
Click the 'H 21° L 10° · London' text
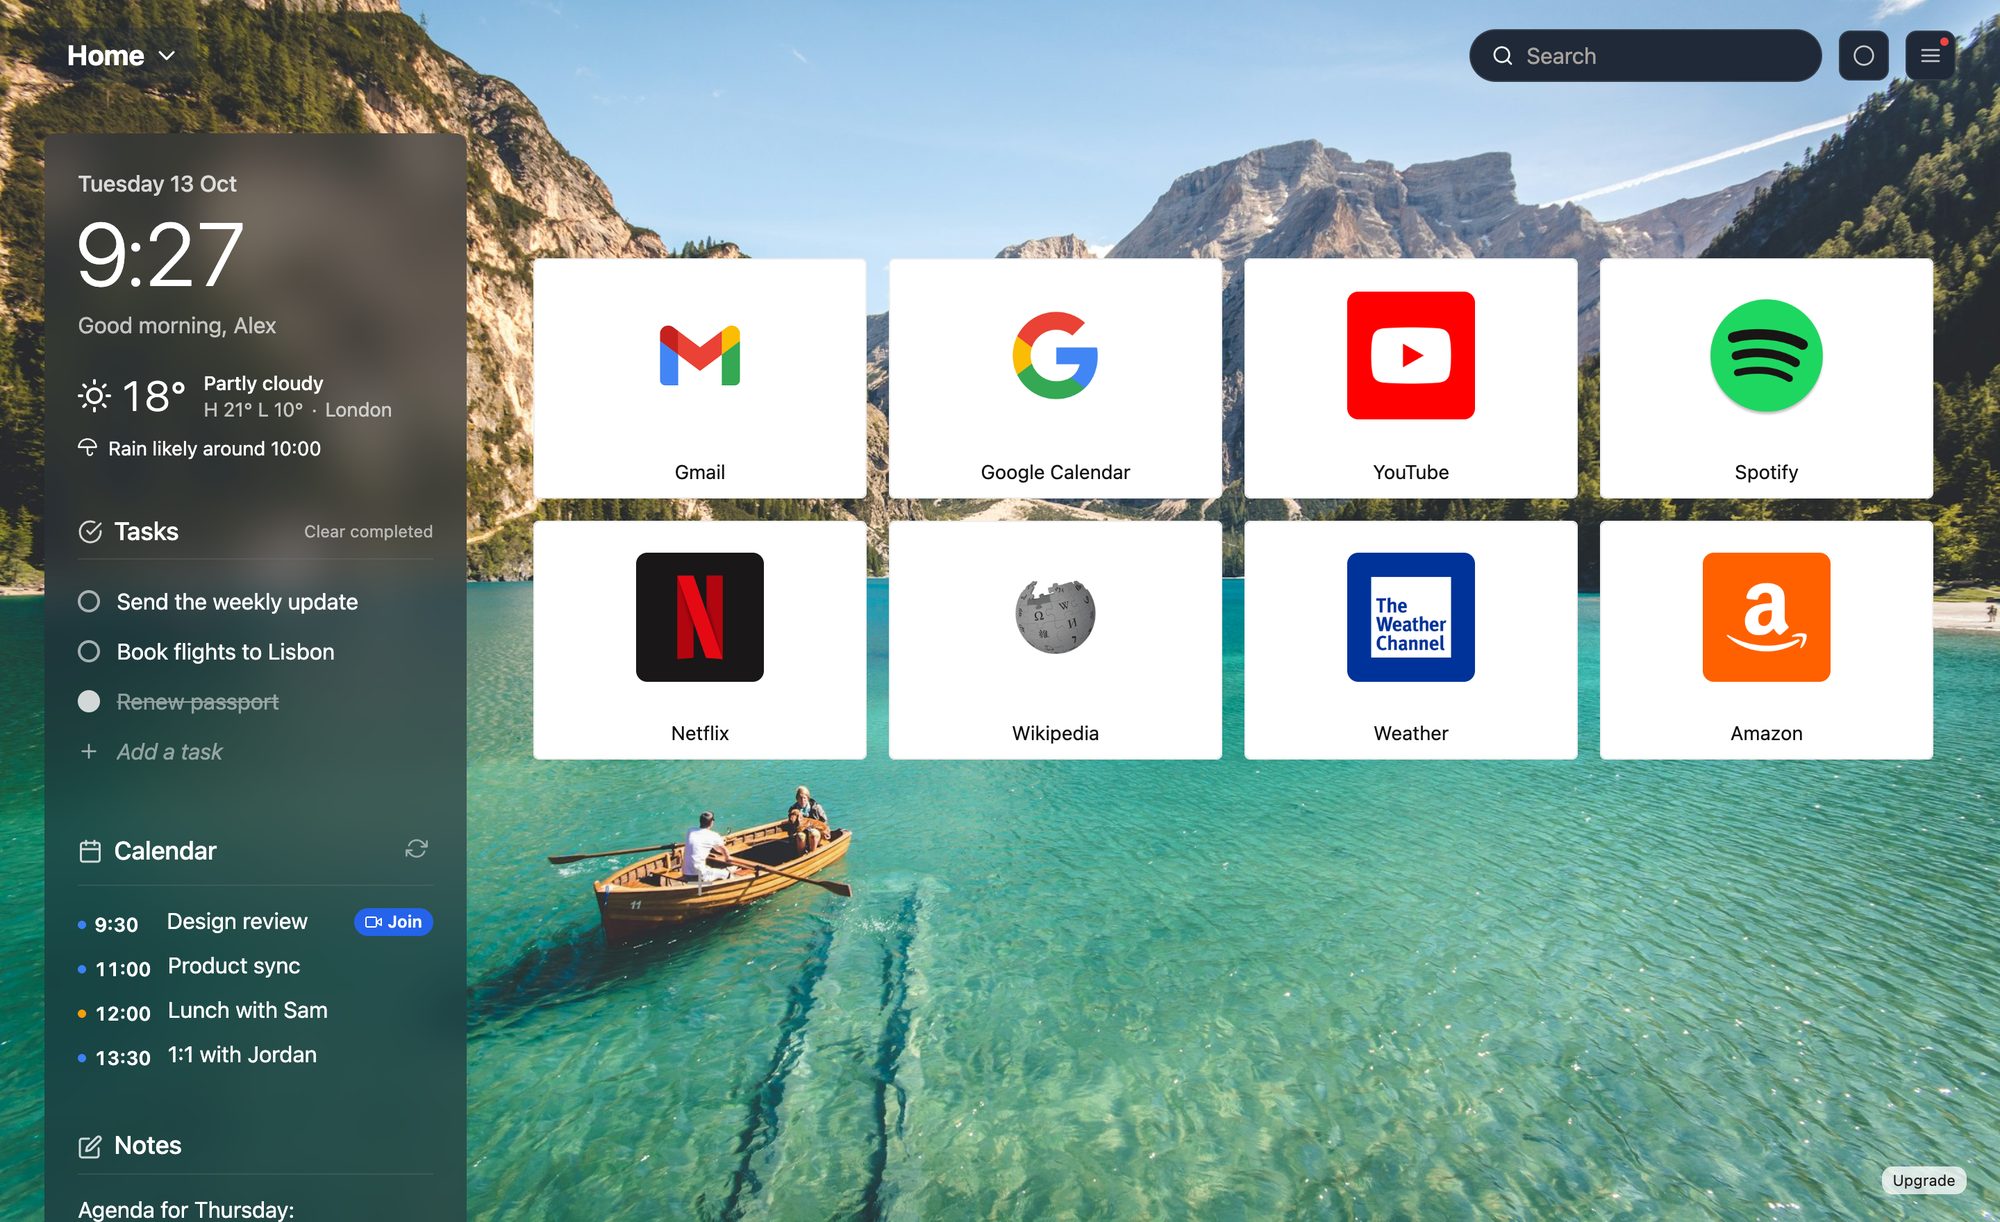coord(297,410)
